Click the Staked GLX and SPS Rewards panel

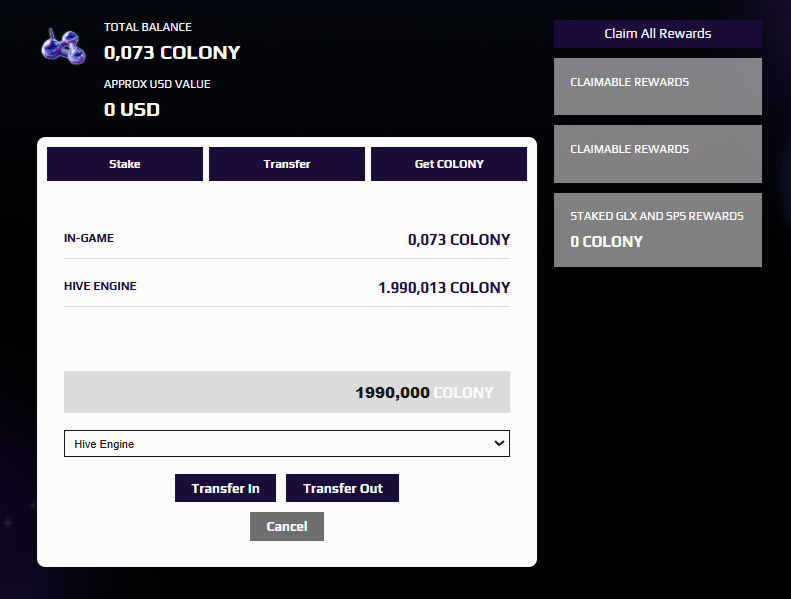click(x=658, y=230)
